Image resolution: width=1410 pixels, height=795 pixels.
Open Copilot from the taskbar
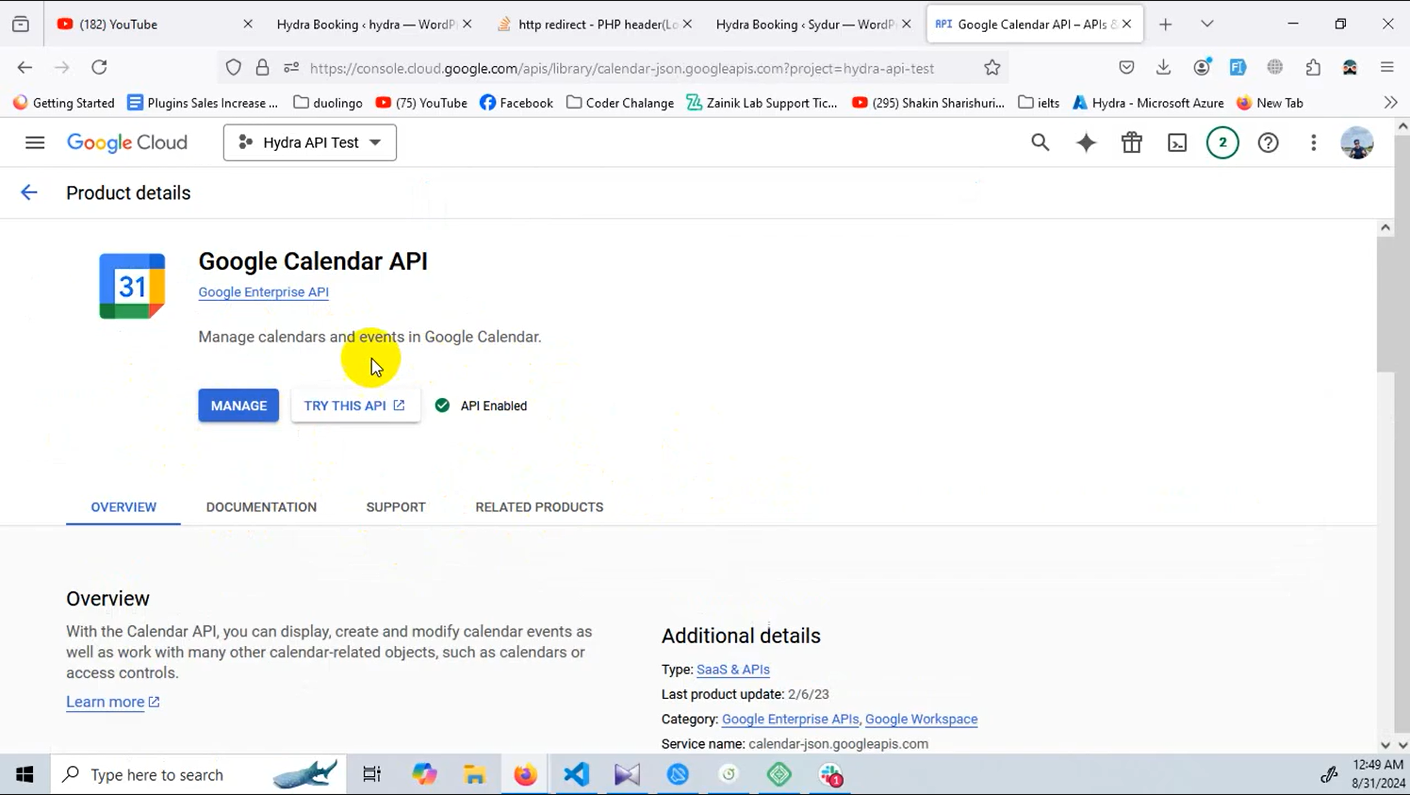click(424, 775)
